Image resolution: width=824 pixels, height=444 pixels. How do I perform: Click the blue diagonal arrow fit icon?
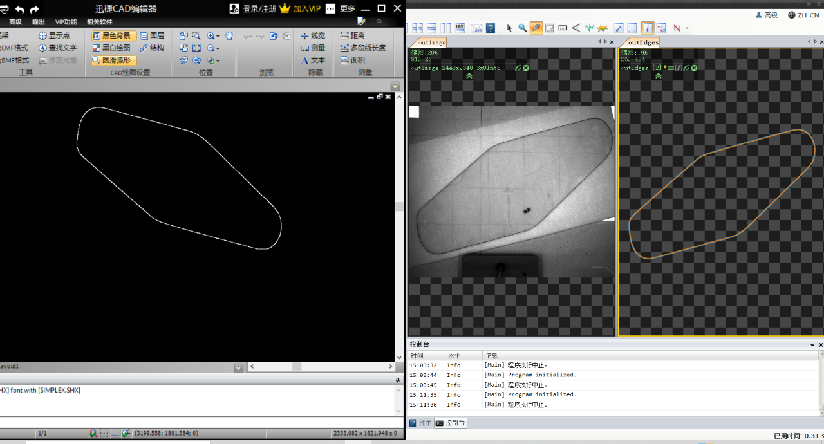click(x=619, y=28)
